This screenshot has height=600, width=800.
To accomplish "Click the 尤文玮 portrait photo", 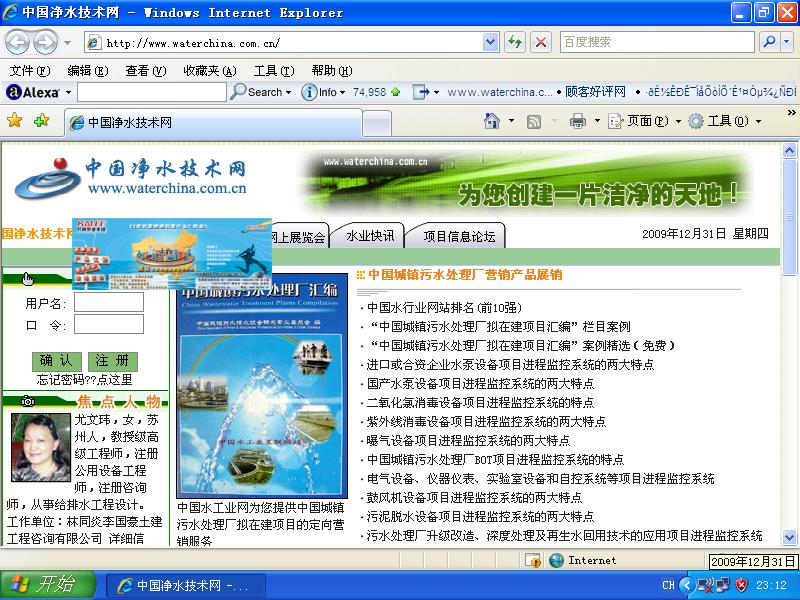I will point(41,447).
